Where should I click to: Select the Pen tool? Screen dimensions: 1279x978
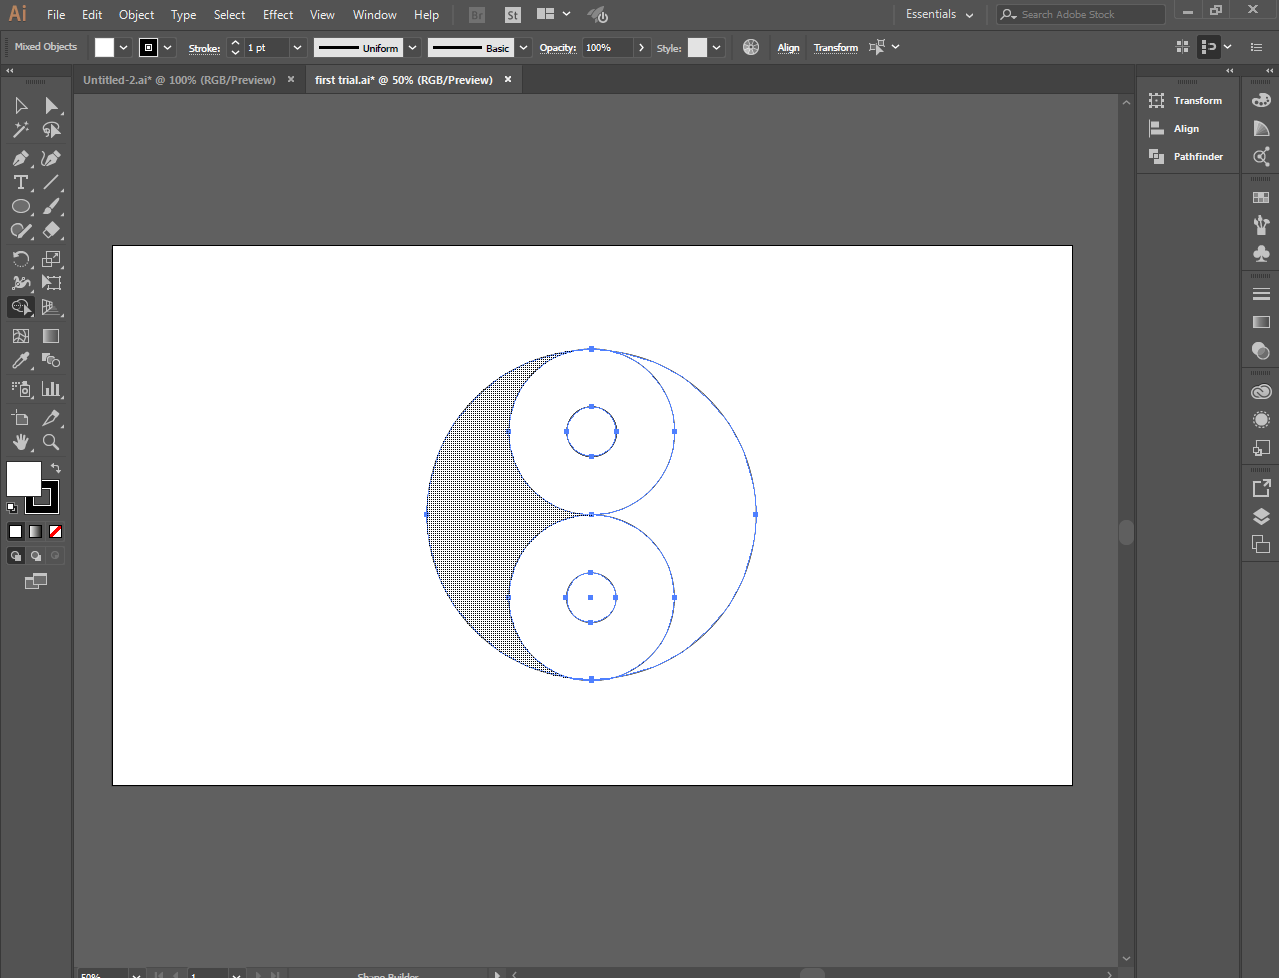tap(21, 158)
